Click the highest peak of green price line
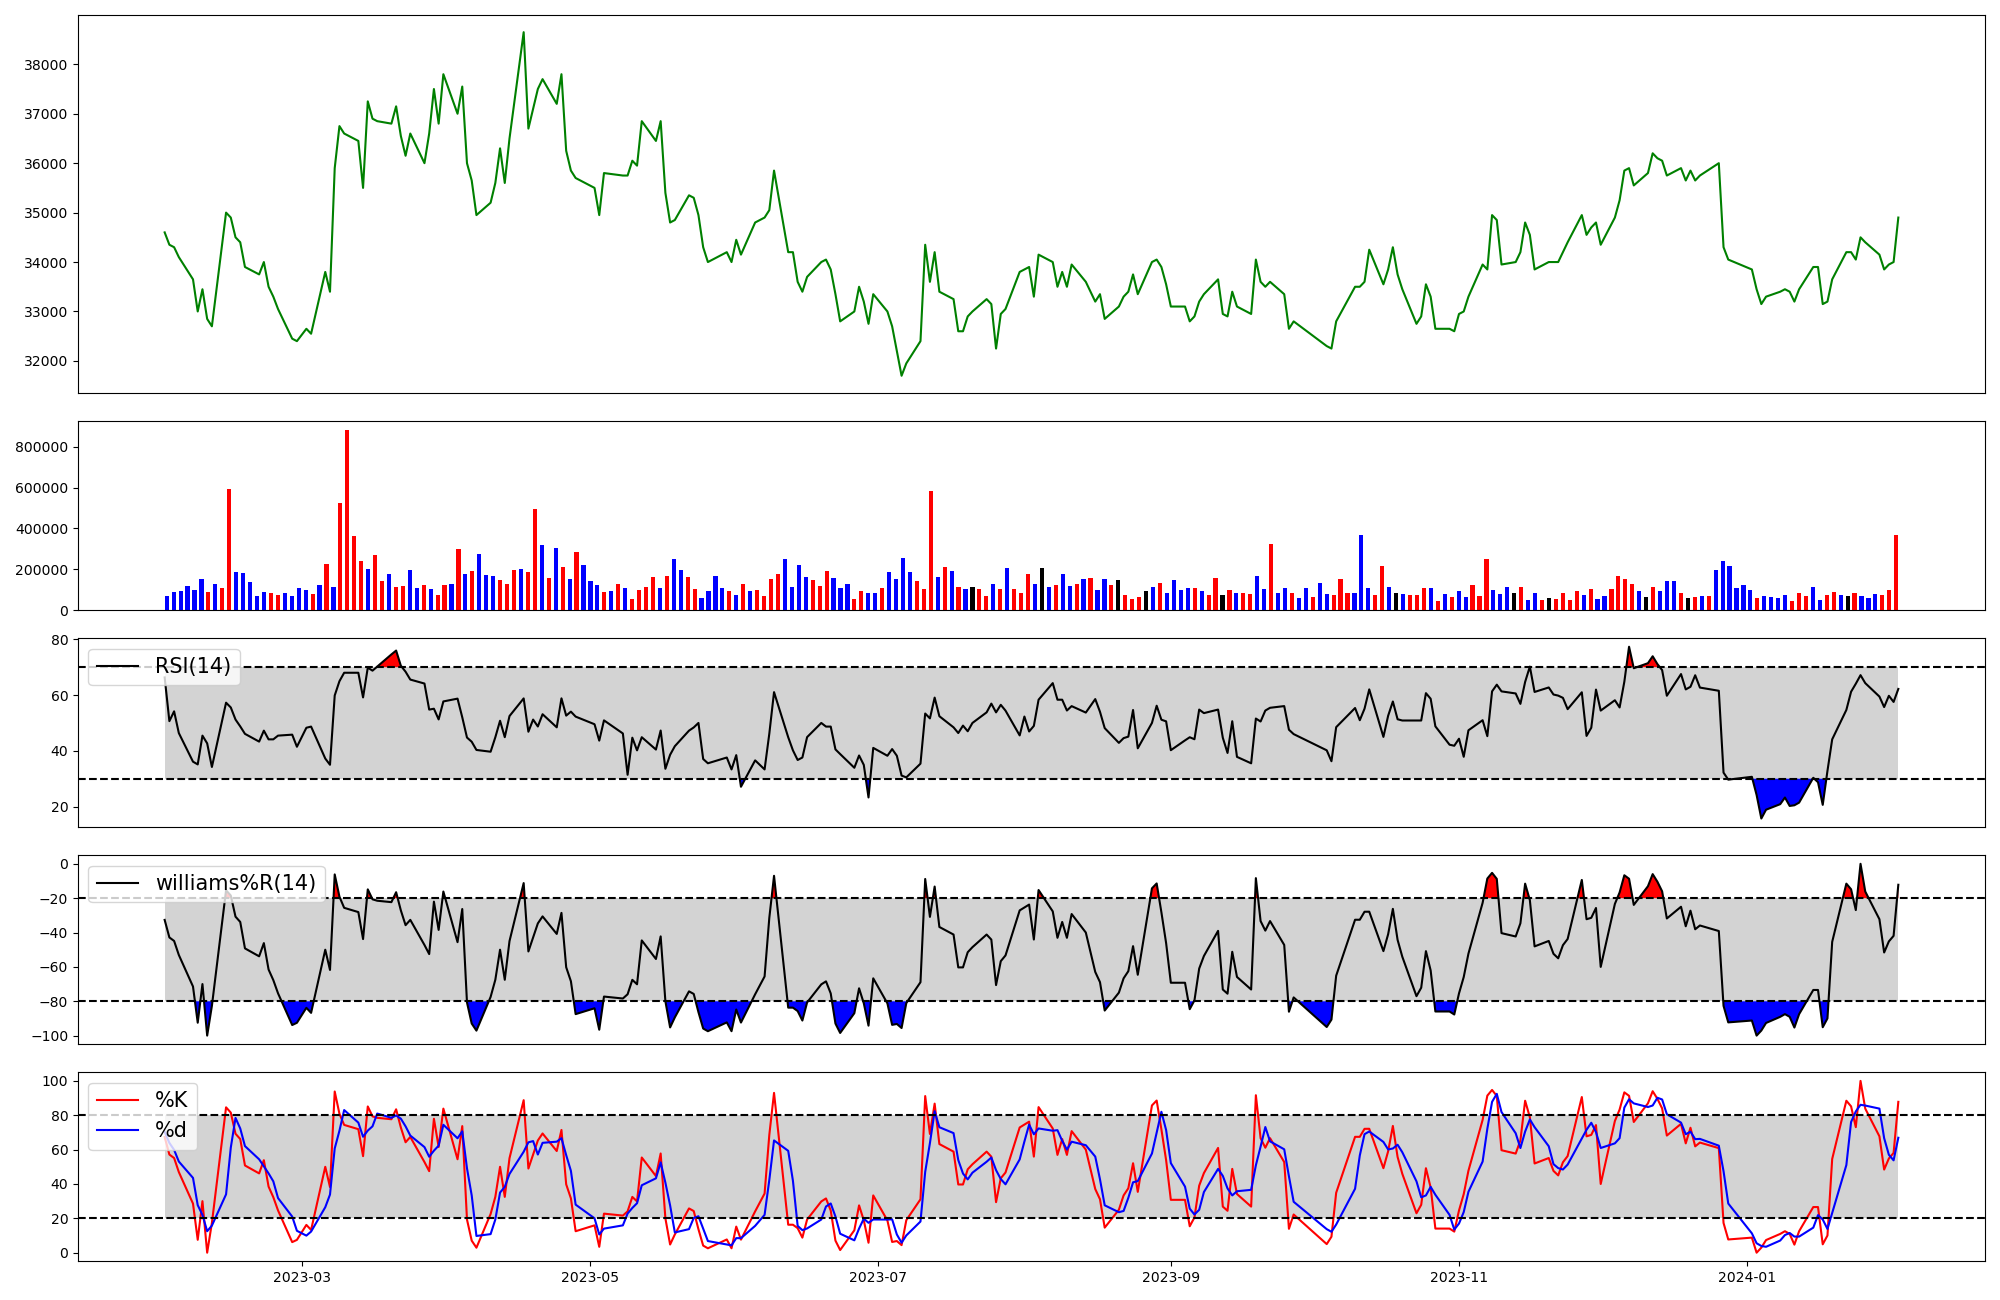Image resolution: width=2000 pixels, height=1300 pixels. 523,33
